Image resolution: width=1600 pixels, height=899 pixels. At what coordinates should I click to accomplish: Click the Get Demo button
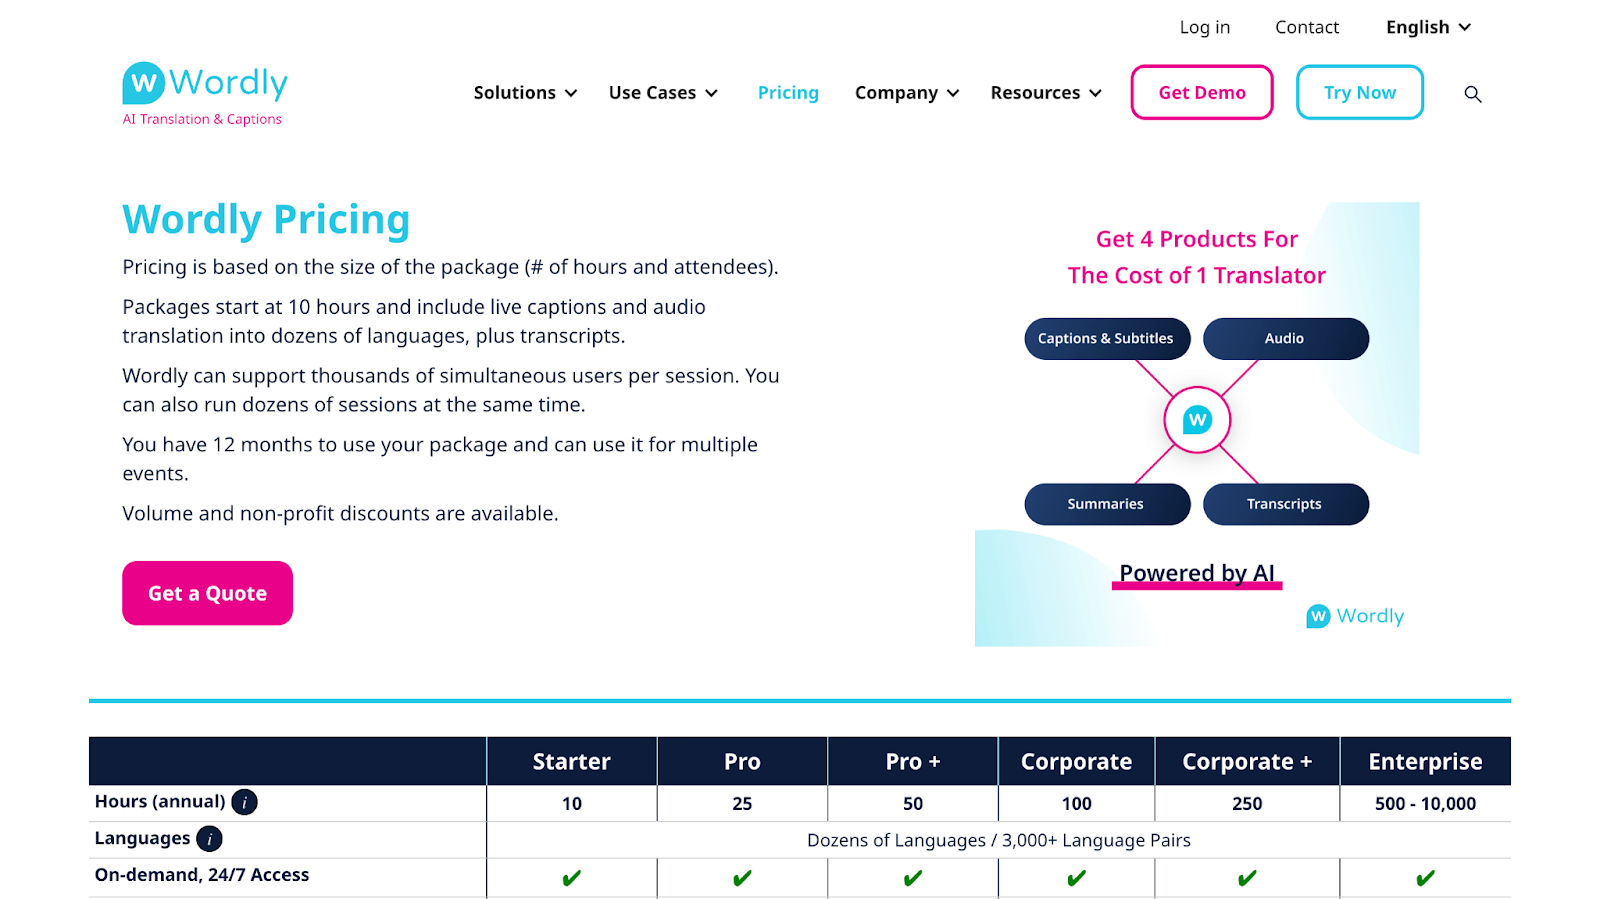[x=1202, y=92]
